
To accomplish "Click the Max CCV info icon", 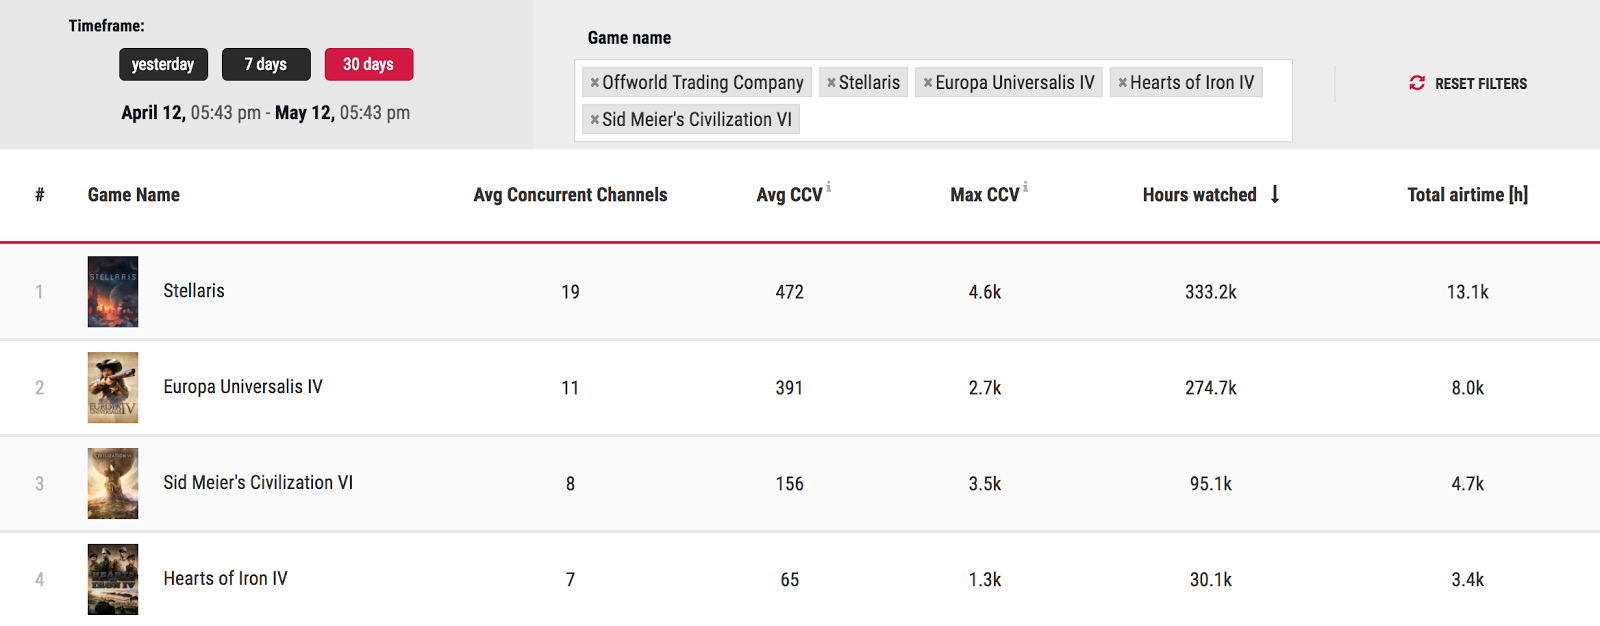I will pyautogui.click(x=1025, y=187).
